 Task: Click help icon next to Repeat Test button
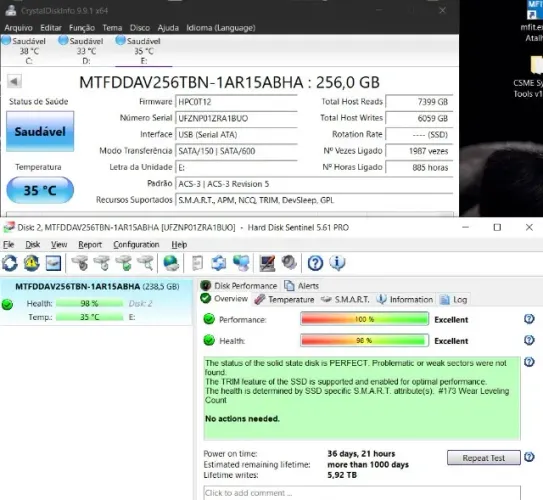pyautogui.click(x=529, y=457)
